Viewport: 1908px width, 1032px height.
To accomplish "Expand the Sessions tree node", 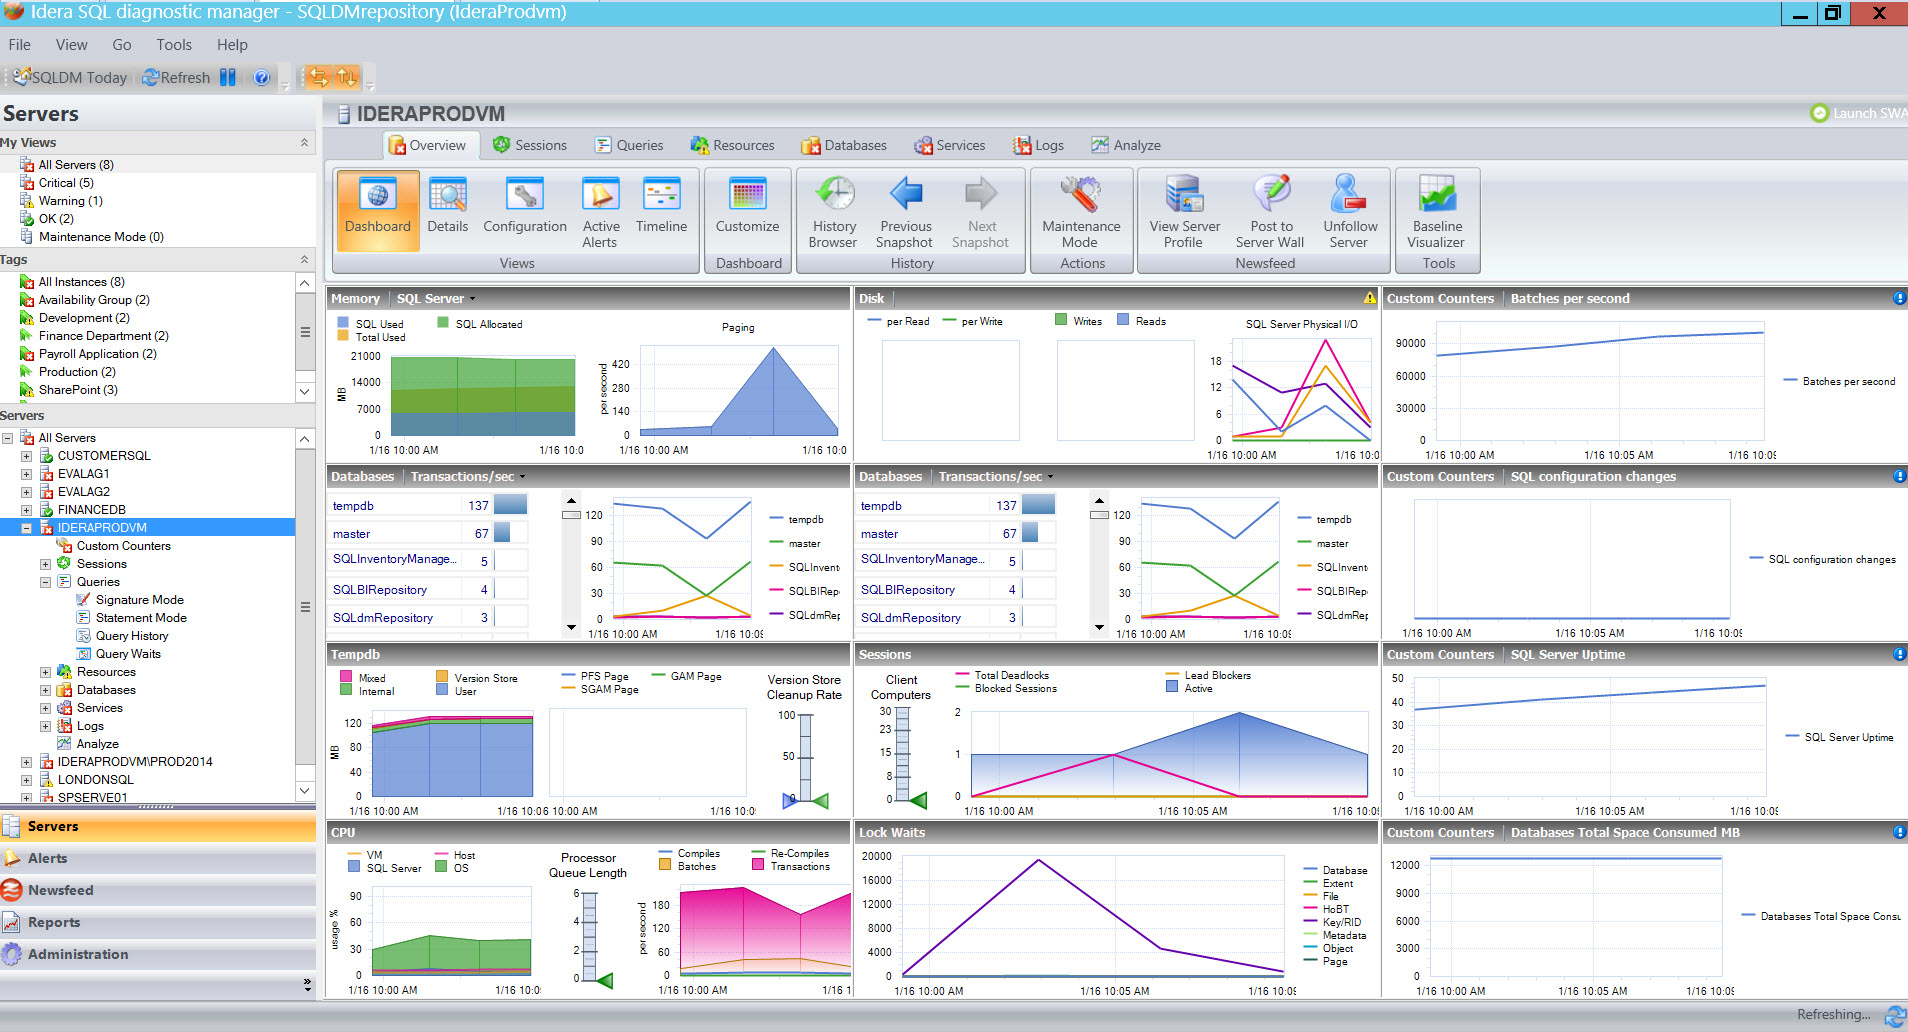I will (45, 564).
